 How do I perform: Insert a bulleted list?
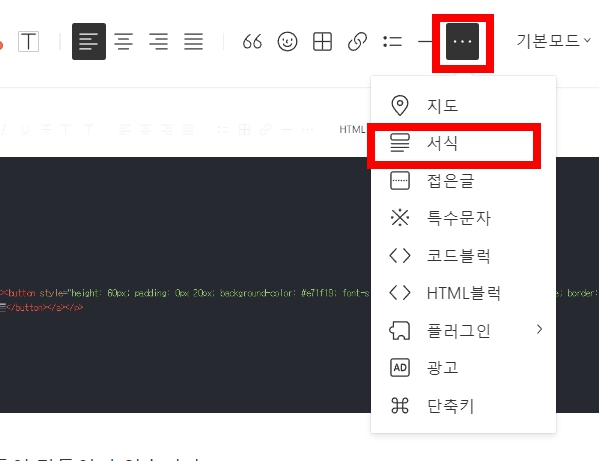coord(392,41)
